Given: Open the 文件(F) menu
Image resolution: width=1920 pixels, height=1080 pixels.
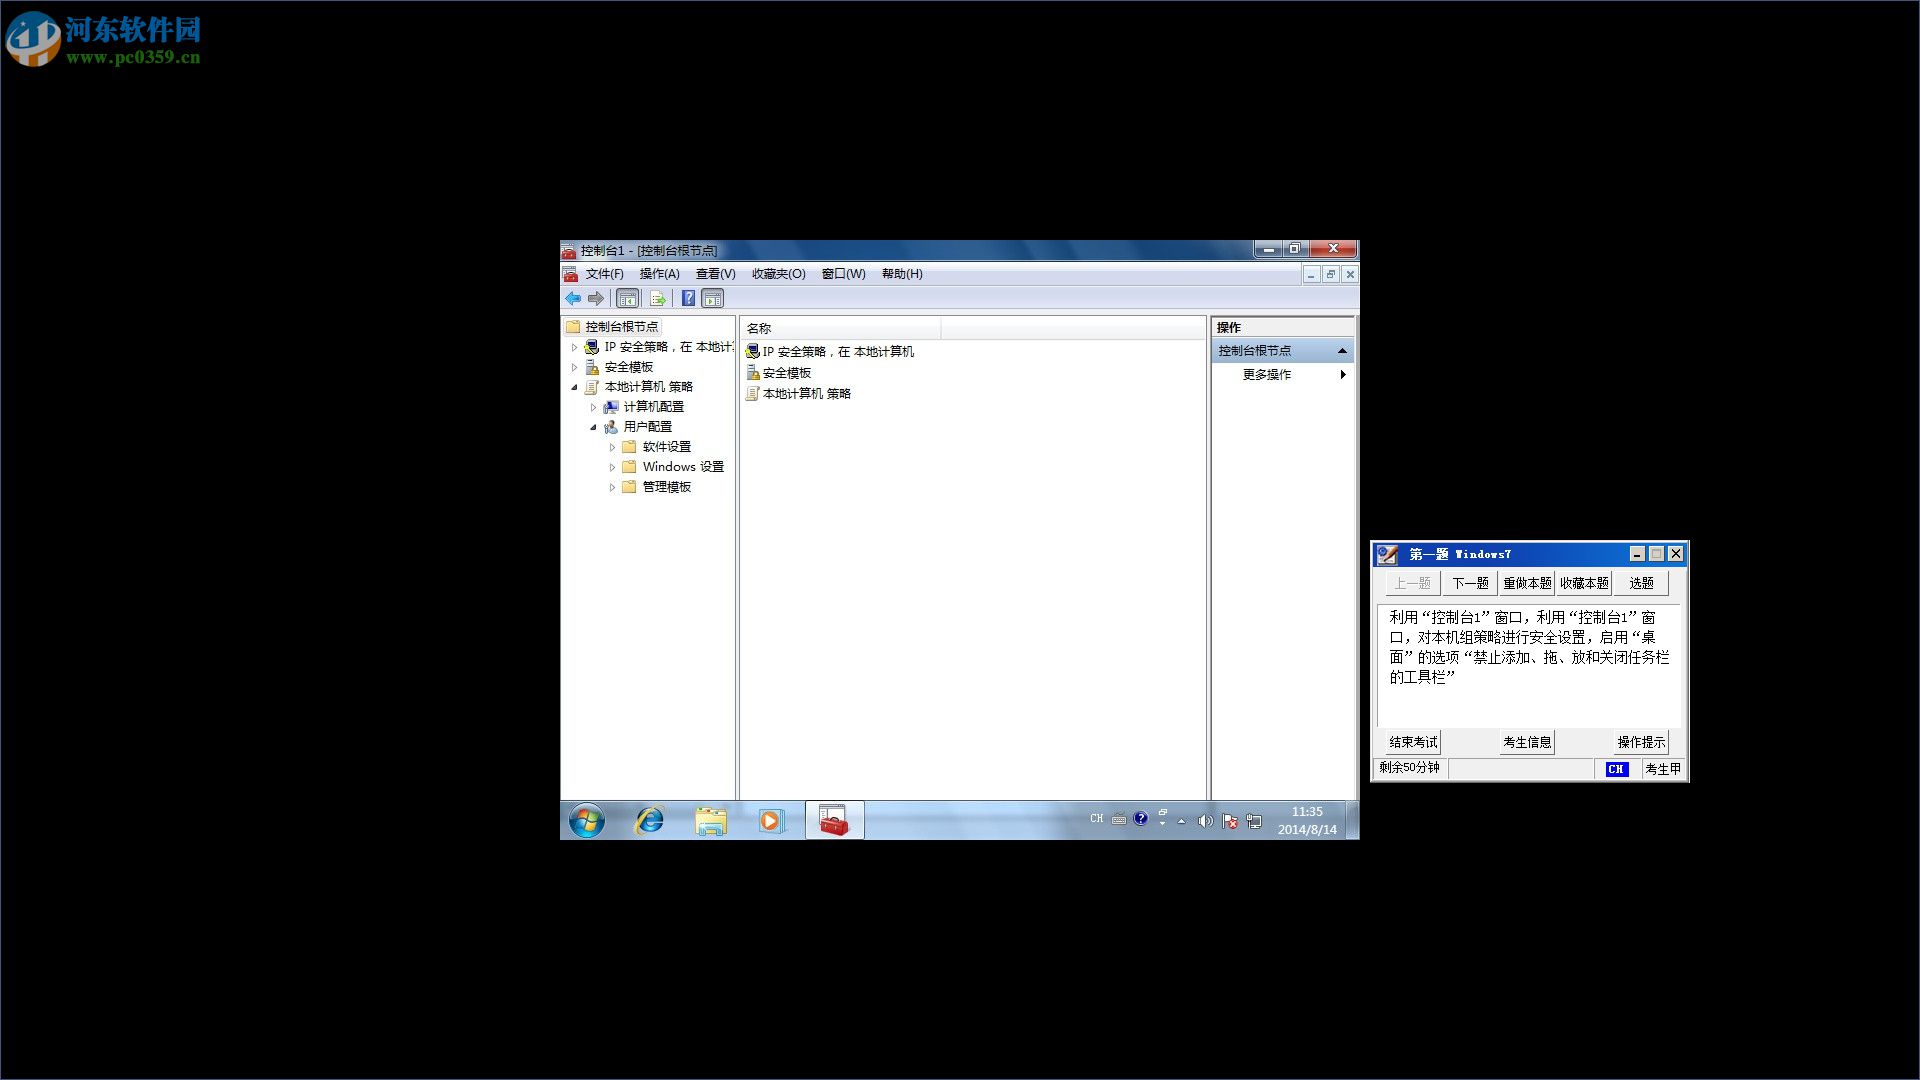Looking at the screenshot, I should [604, 274].
